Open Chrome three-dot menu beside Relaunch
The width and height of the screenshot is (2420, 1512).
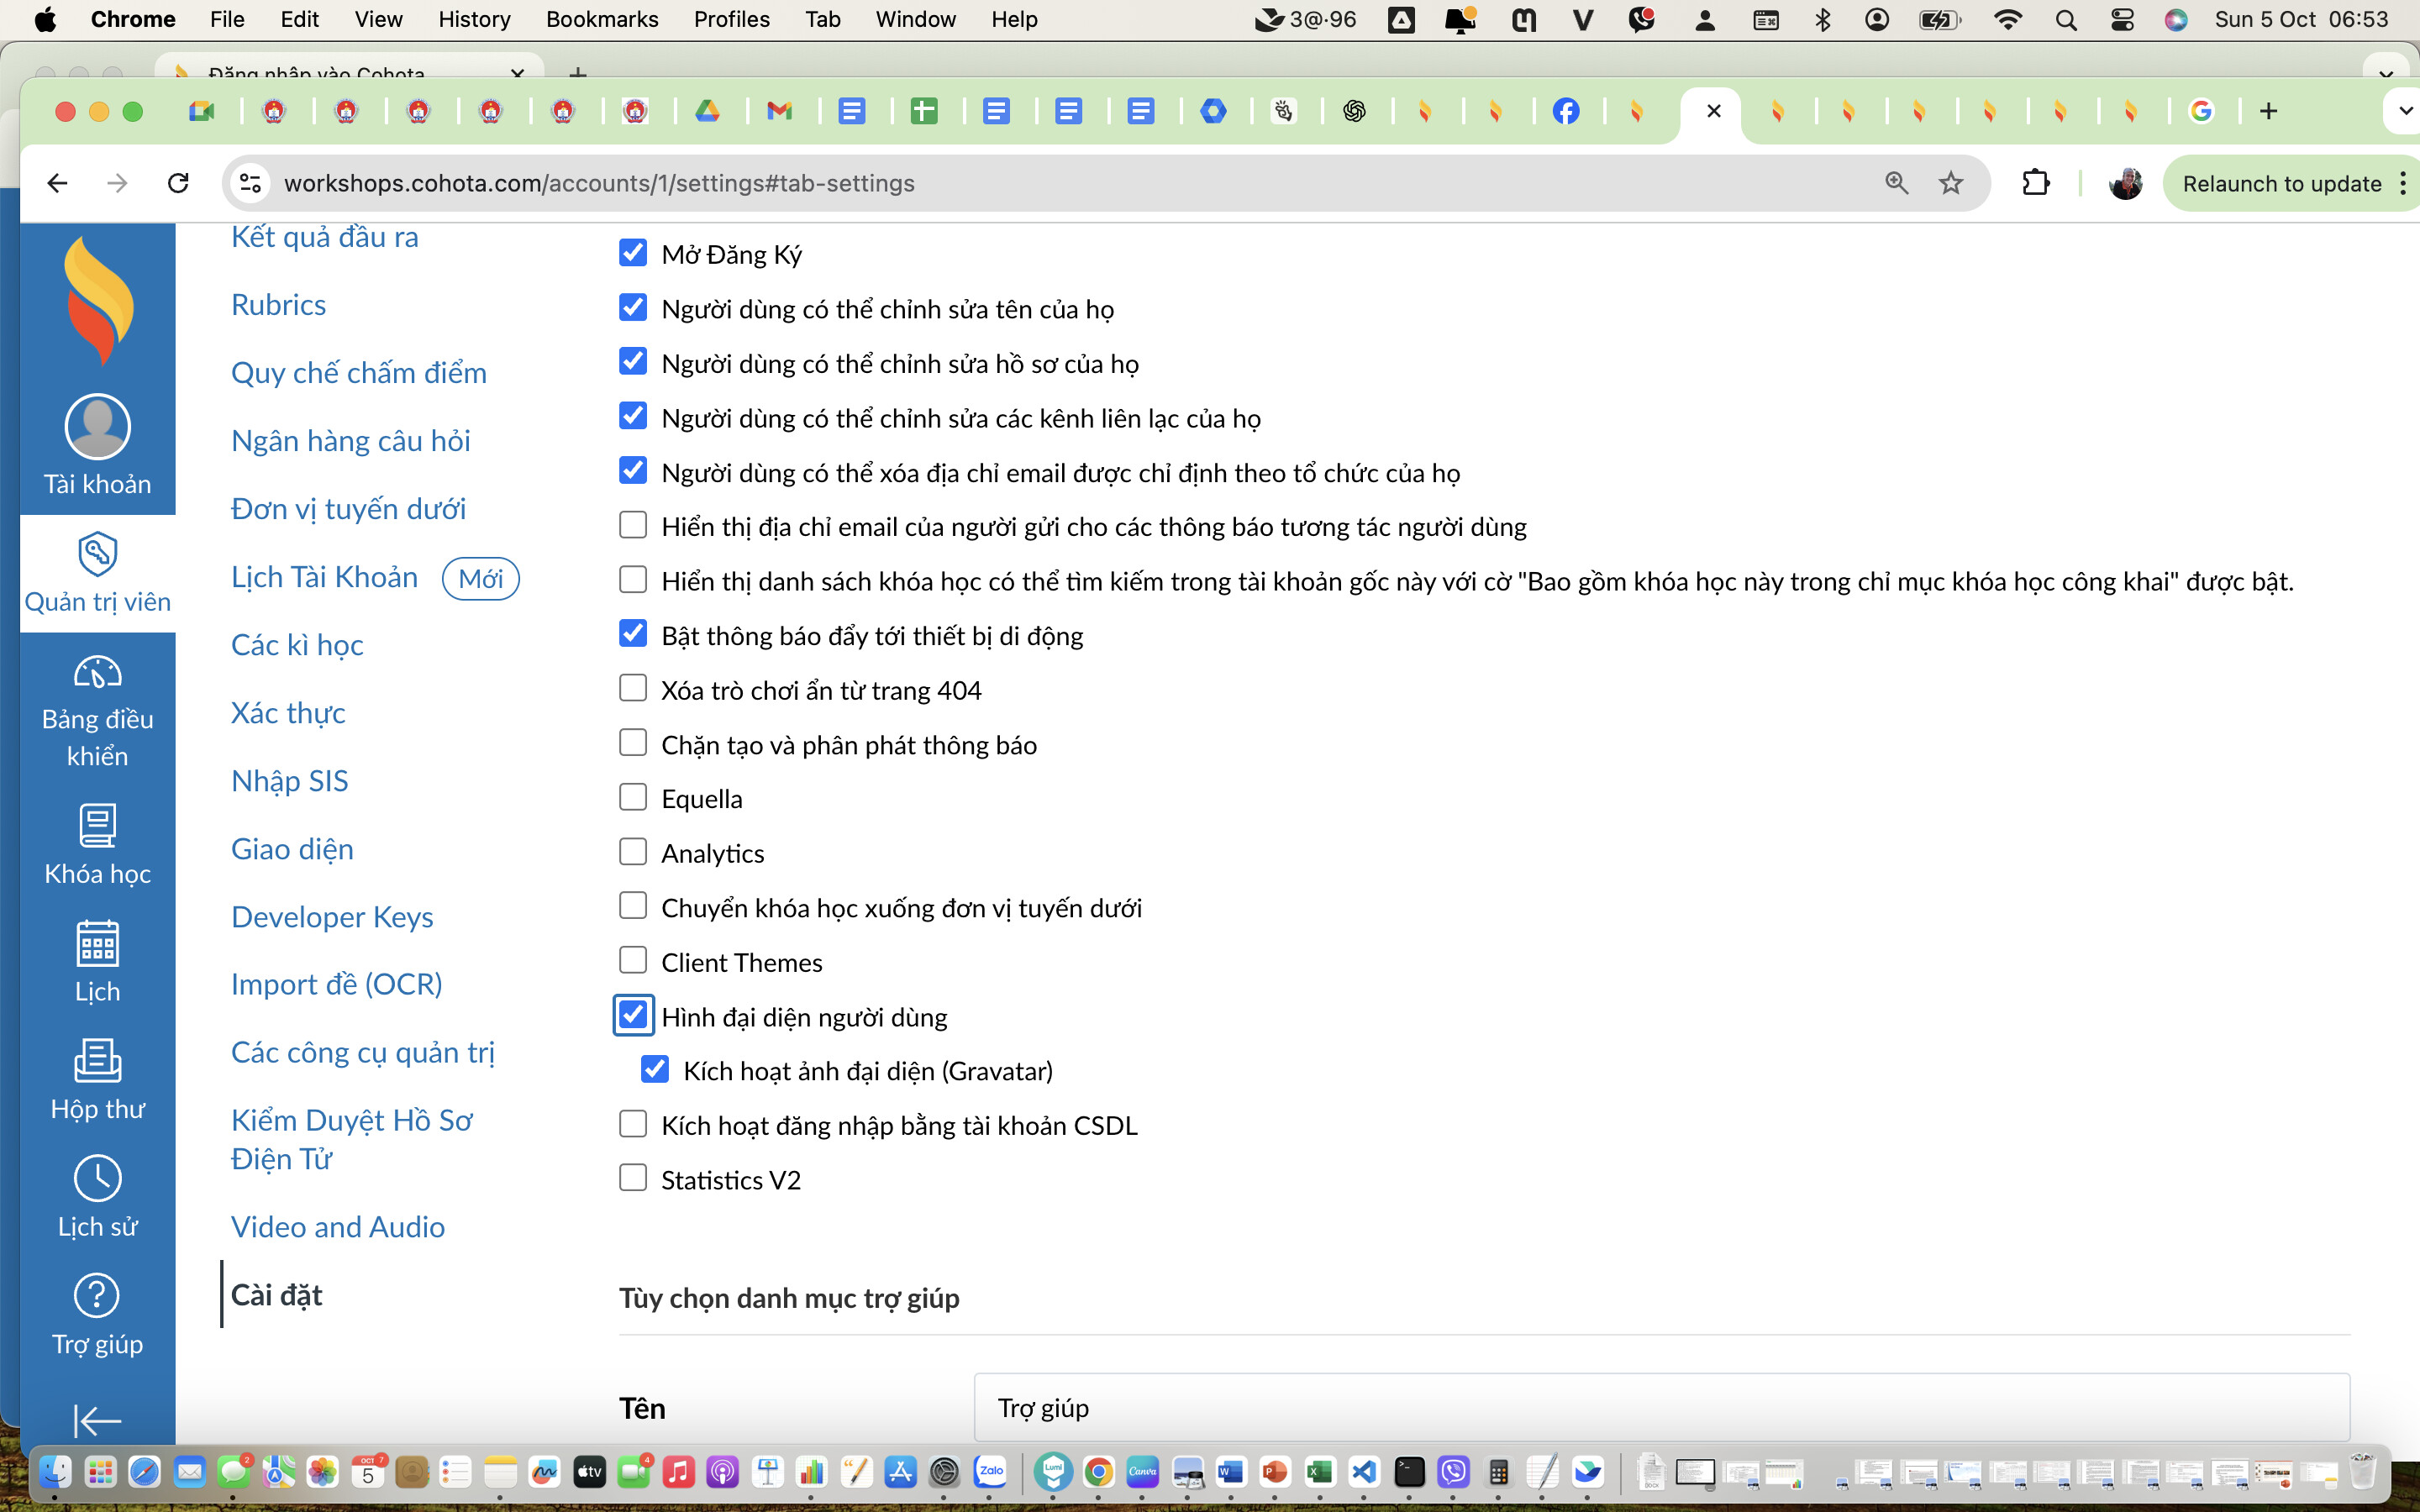2402,183
